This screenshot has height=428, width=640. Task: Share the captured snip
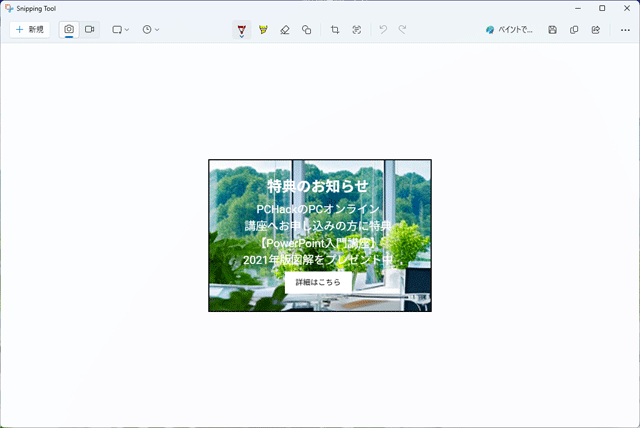(x=596, y=30)
